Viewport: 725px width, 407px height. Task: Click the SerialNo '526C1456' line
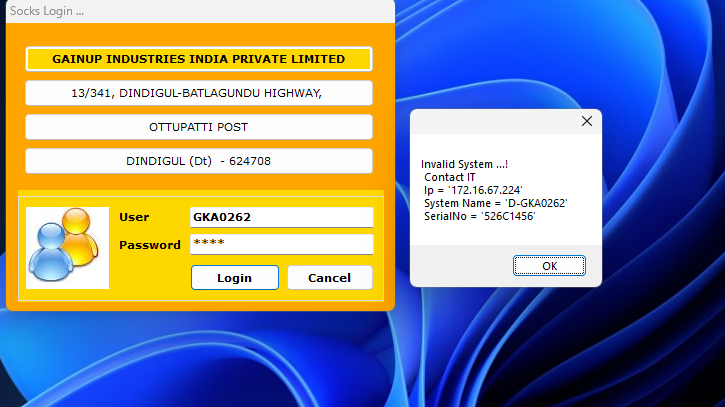coord(478,216)
